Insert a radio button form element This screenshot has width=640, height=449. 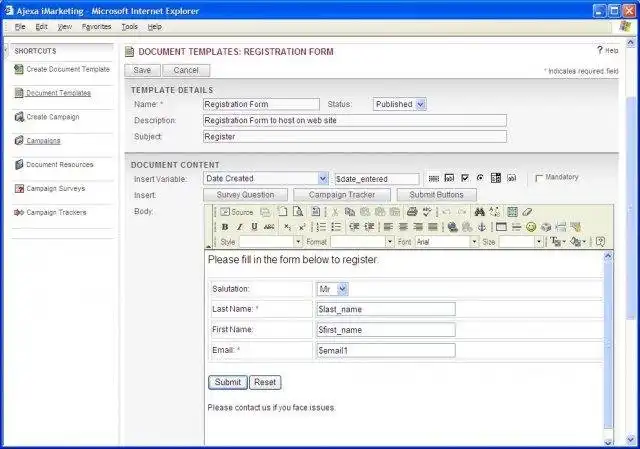(480, 178)
